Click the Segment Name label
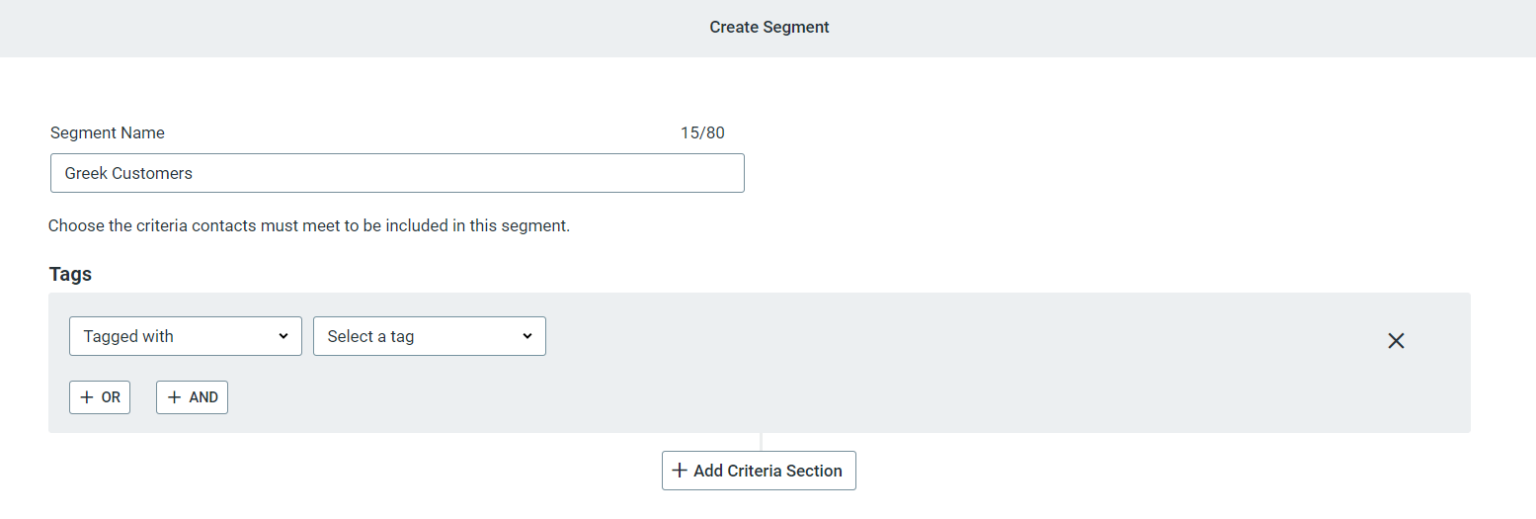Screen dimensions: 1536x519 click(x=107, y=133)
